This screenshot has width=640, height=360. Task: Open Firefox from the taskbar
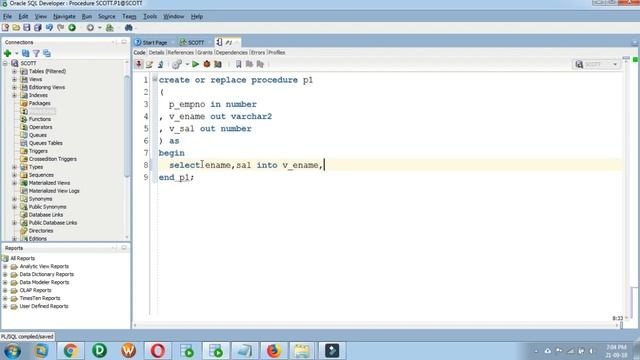click(x=273, y=351)
